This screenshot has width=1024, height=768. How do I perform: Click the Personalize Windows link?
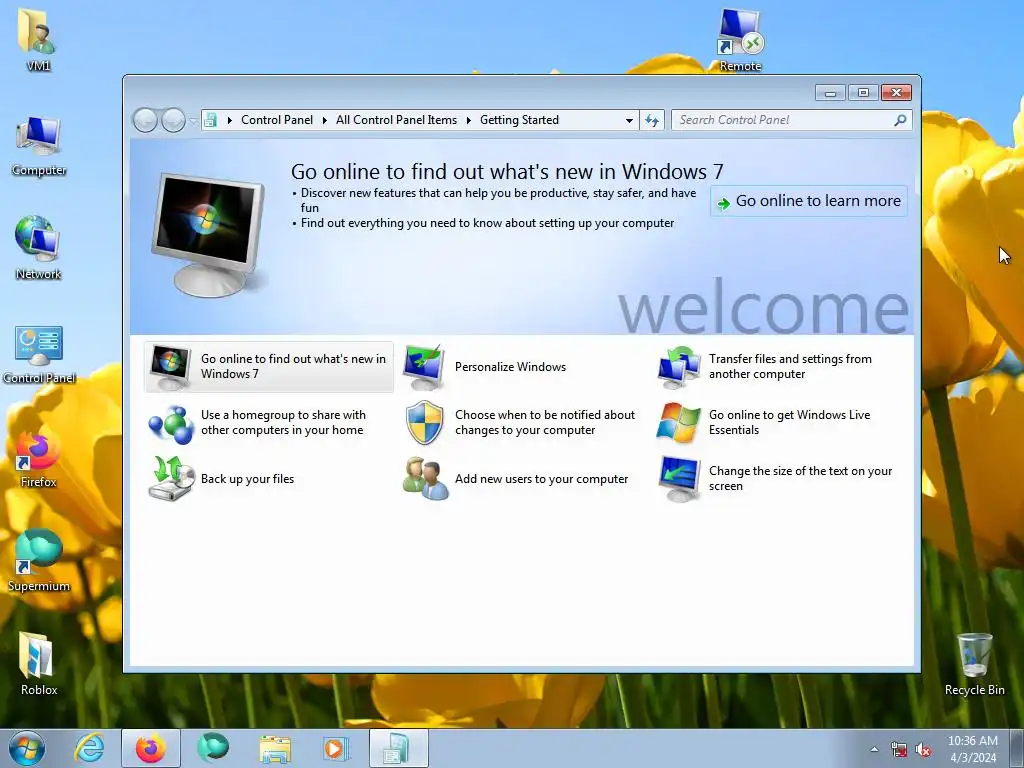pyautogui.click(x=510, y=367)
